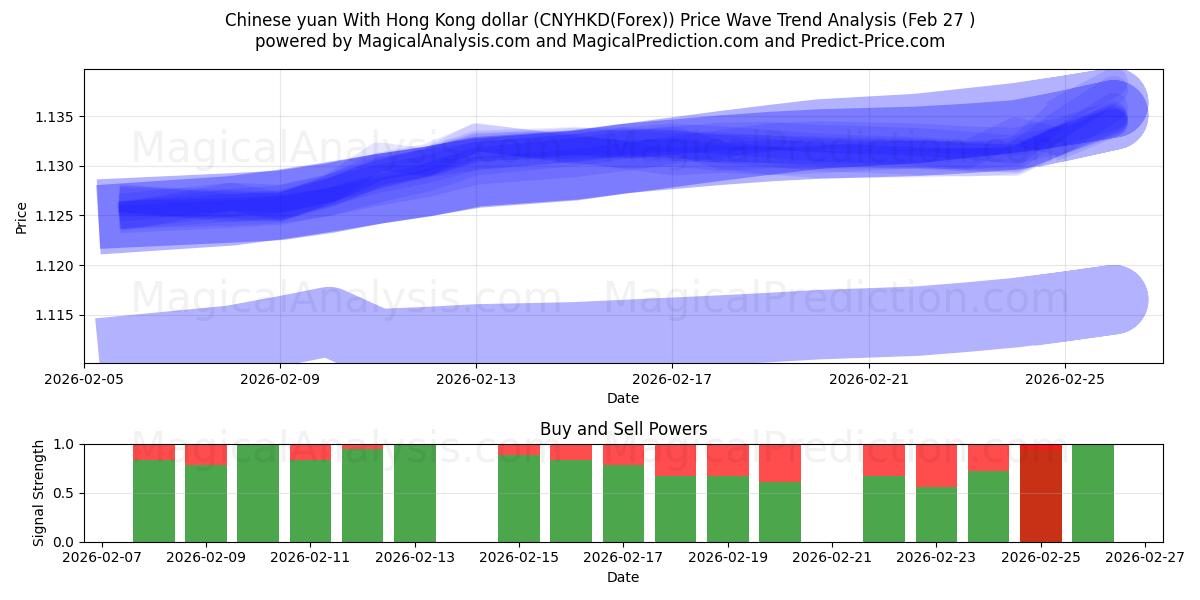Viewport: 1200px width, 600px height.
Task: Select the full green bar after the dark red bar
Action: point(1092,493)
